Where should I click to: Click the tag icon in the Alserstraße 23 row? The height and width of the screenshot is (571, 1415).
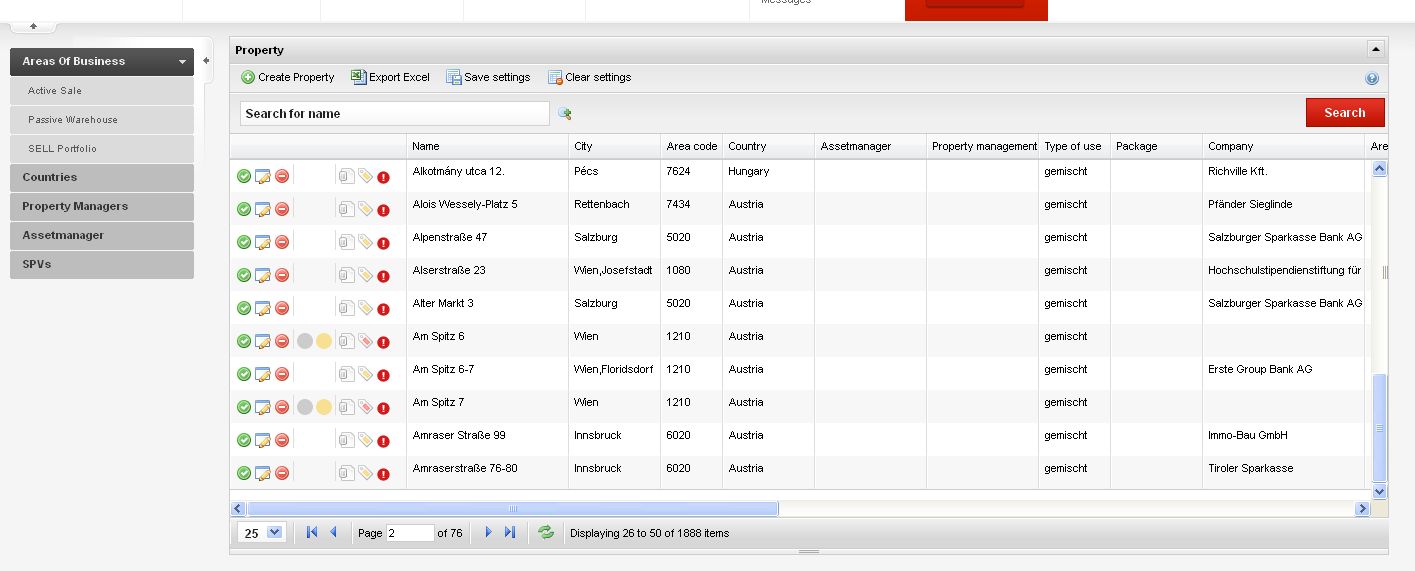tap(365, 275)
